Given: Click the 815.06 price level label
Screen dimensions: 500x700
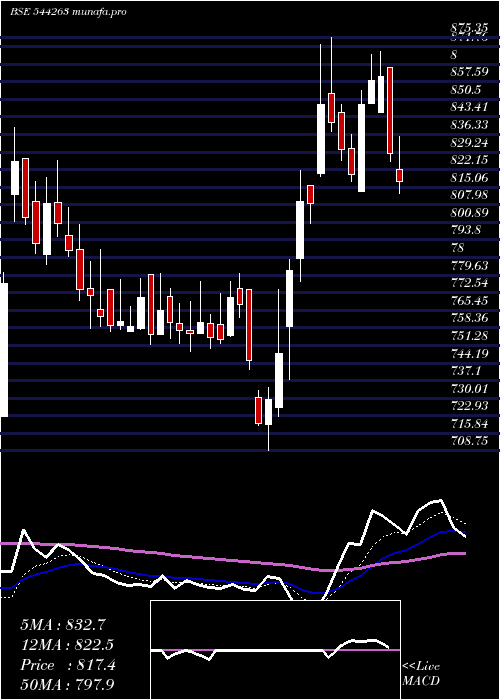Looking at the screenshot, I should tap(470, 178).
